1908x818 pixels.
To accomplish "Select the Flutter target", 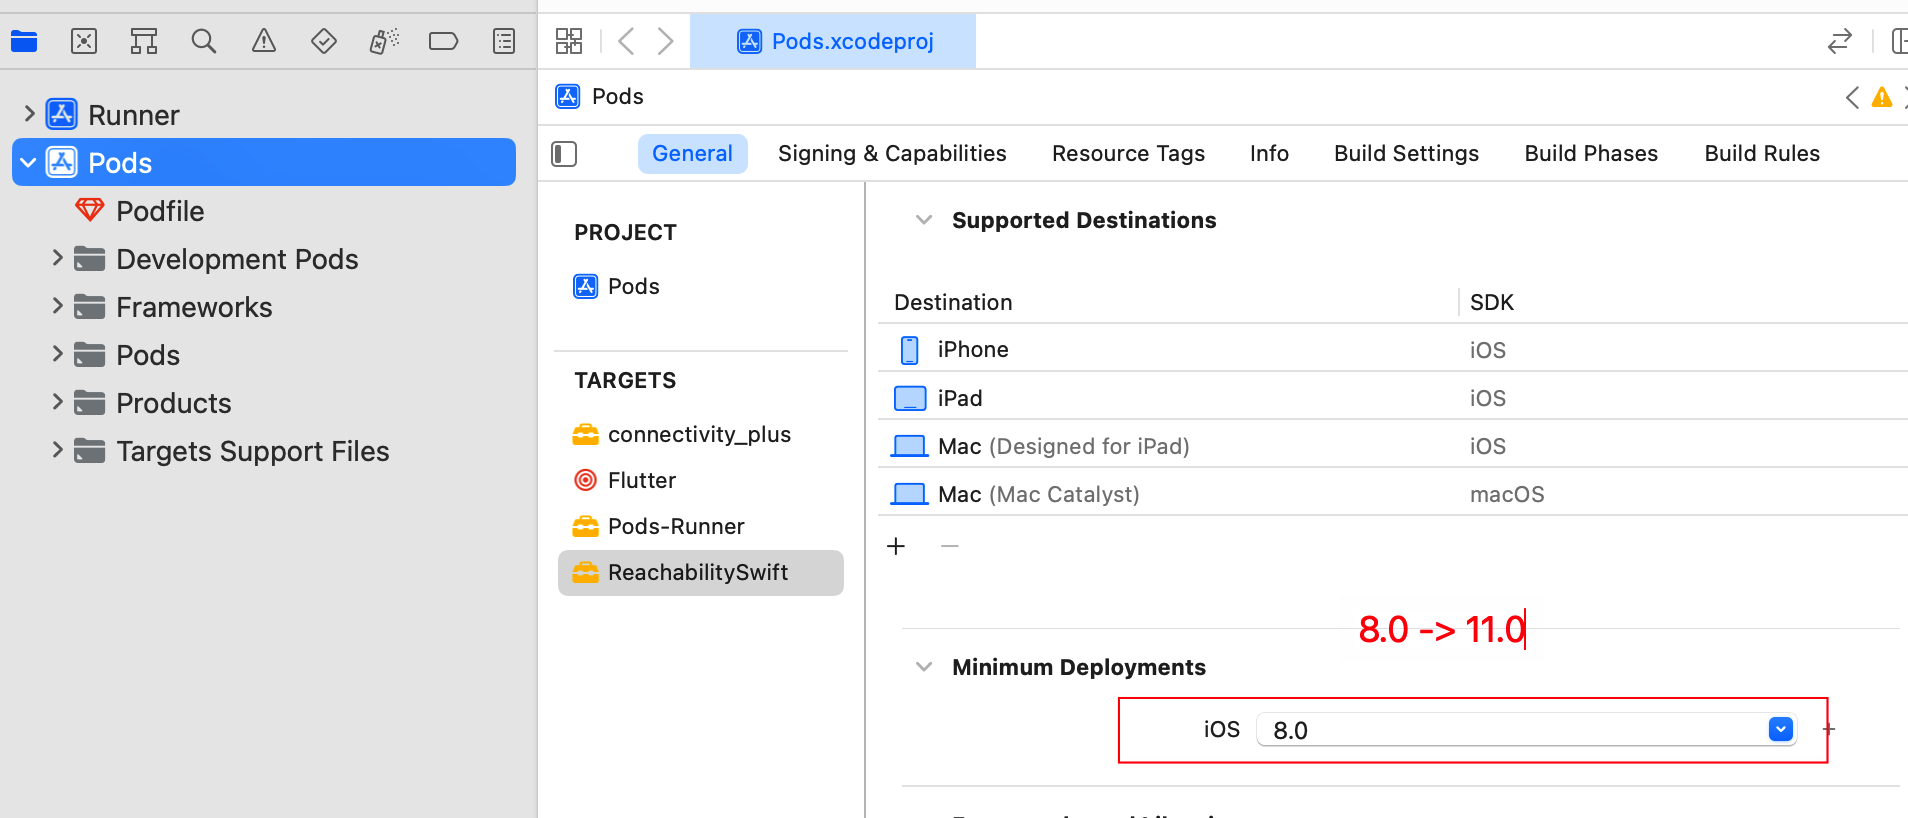I will (x=642, y=480).
